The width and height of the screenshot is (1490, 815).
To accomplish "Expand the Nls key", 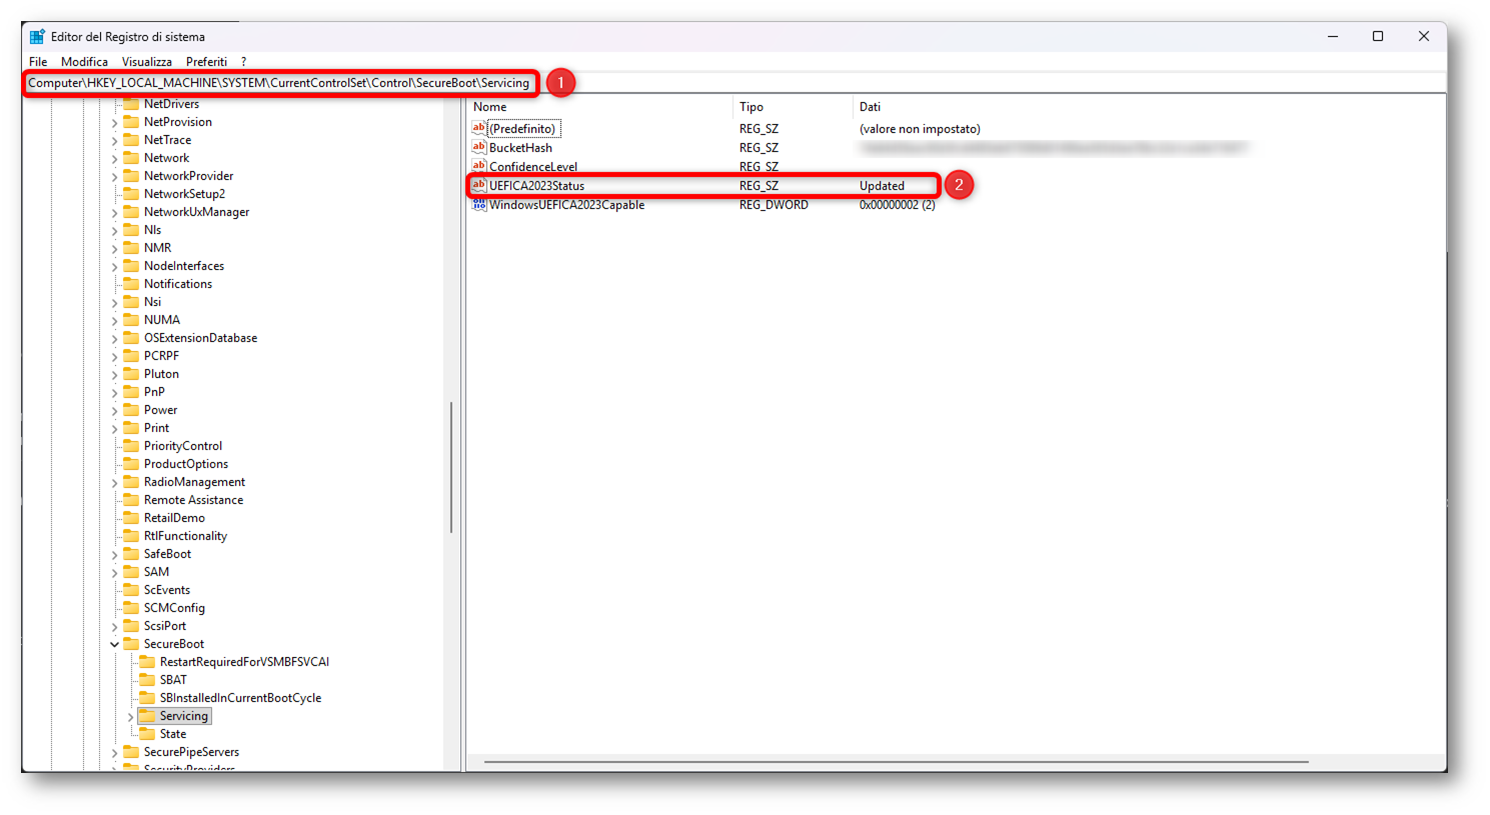I will coord(115,231).
